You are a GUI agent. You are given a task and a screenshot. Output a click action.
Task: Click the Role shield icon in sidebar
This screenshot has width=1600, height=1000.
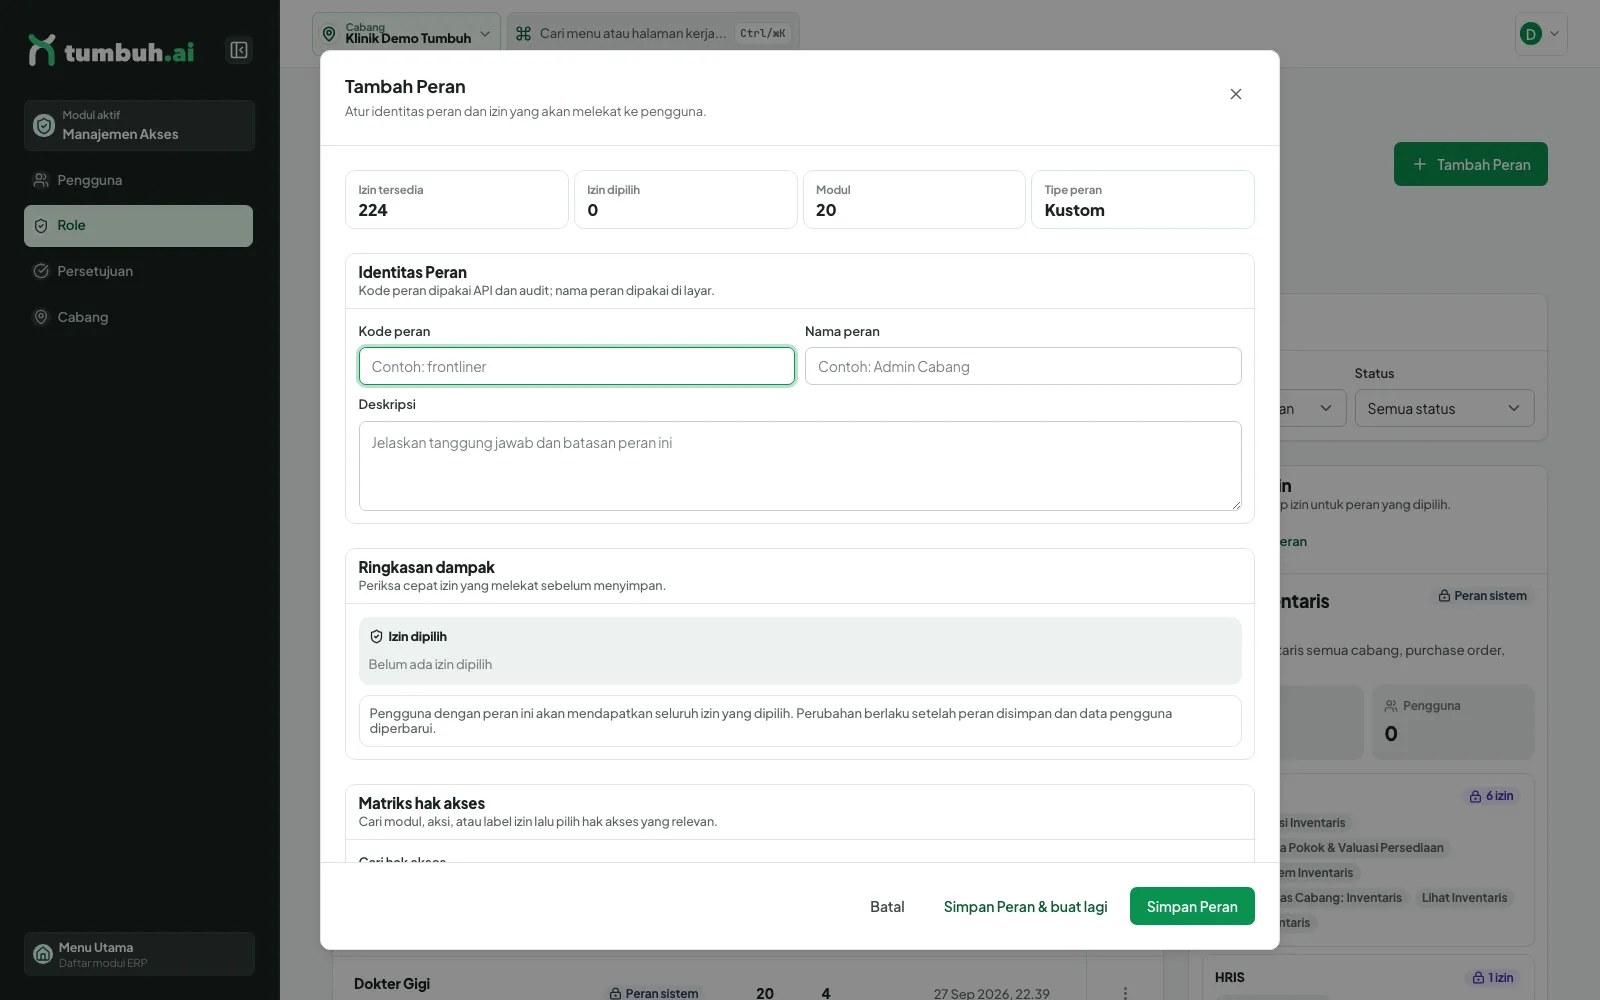click(41, 226)
